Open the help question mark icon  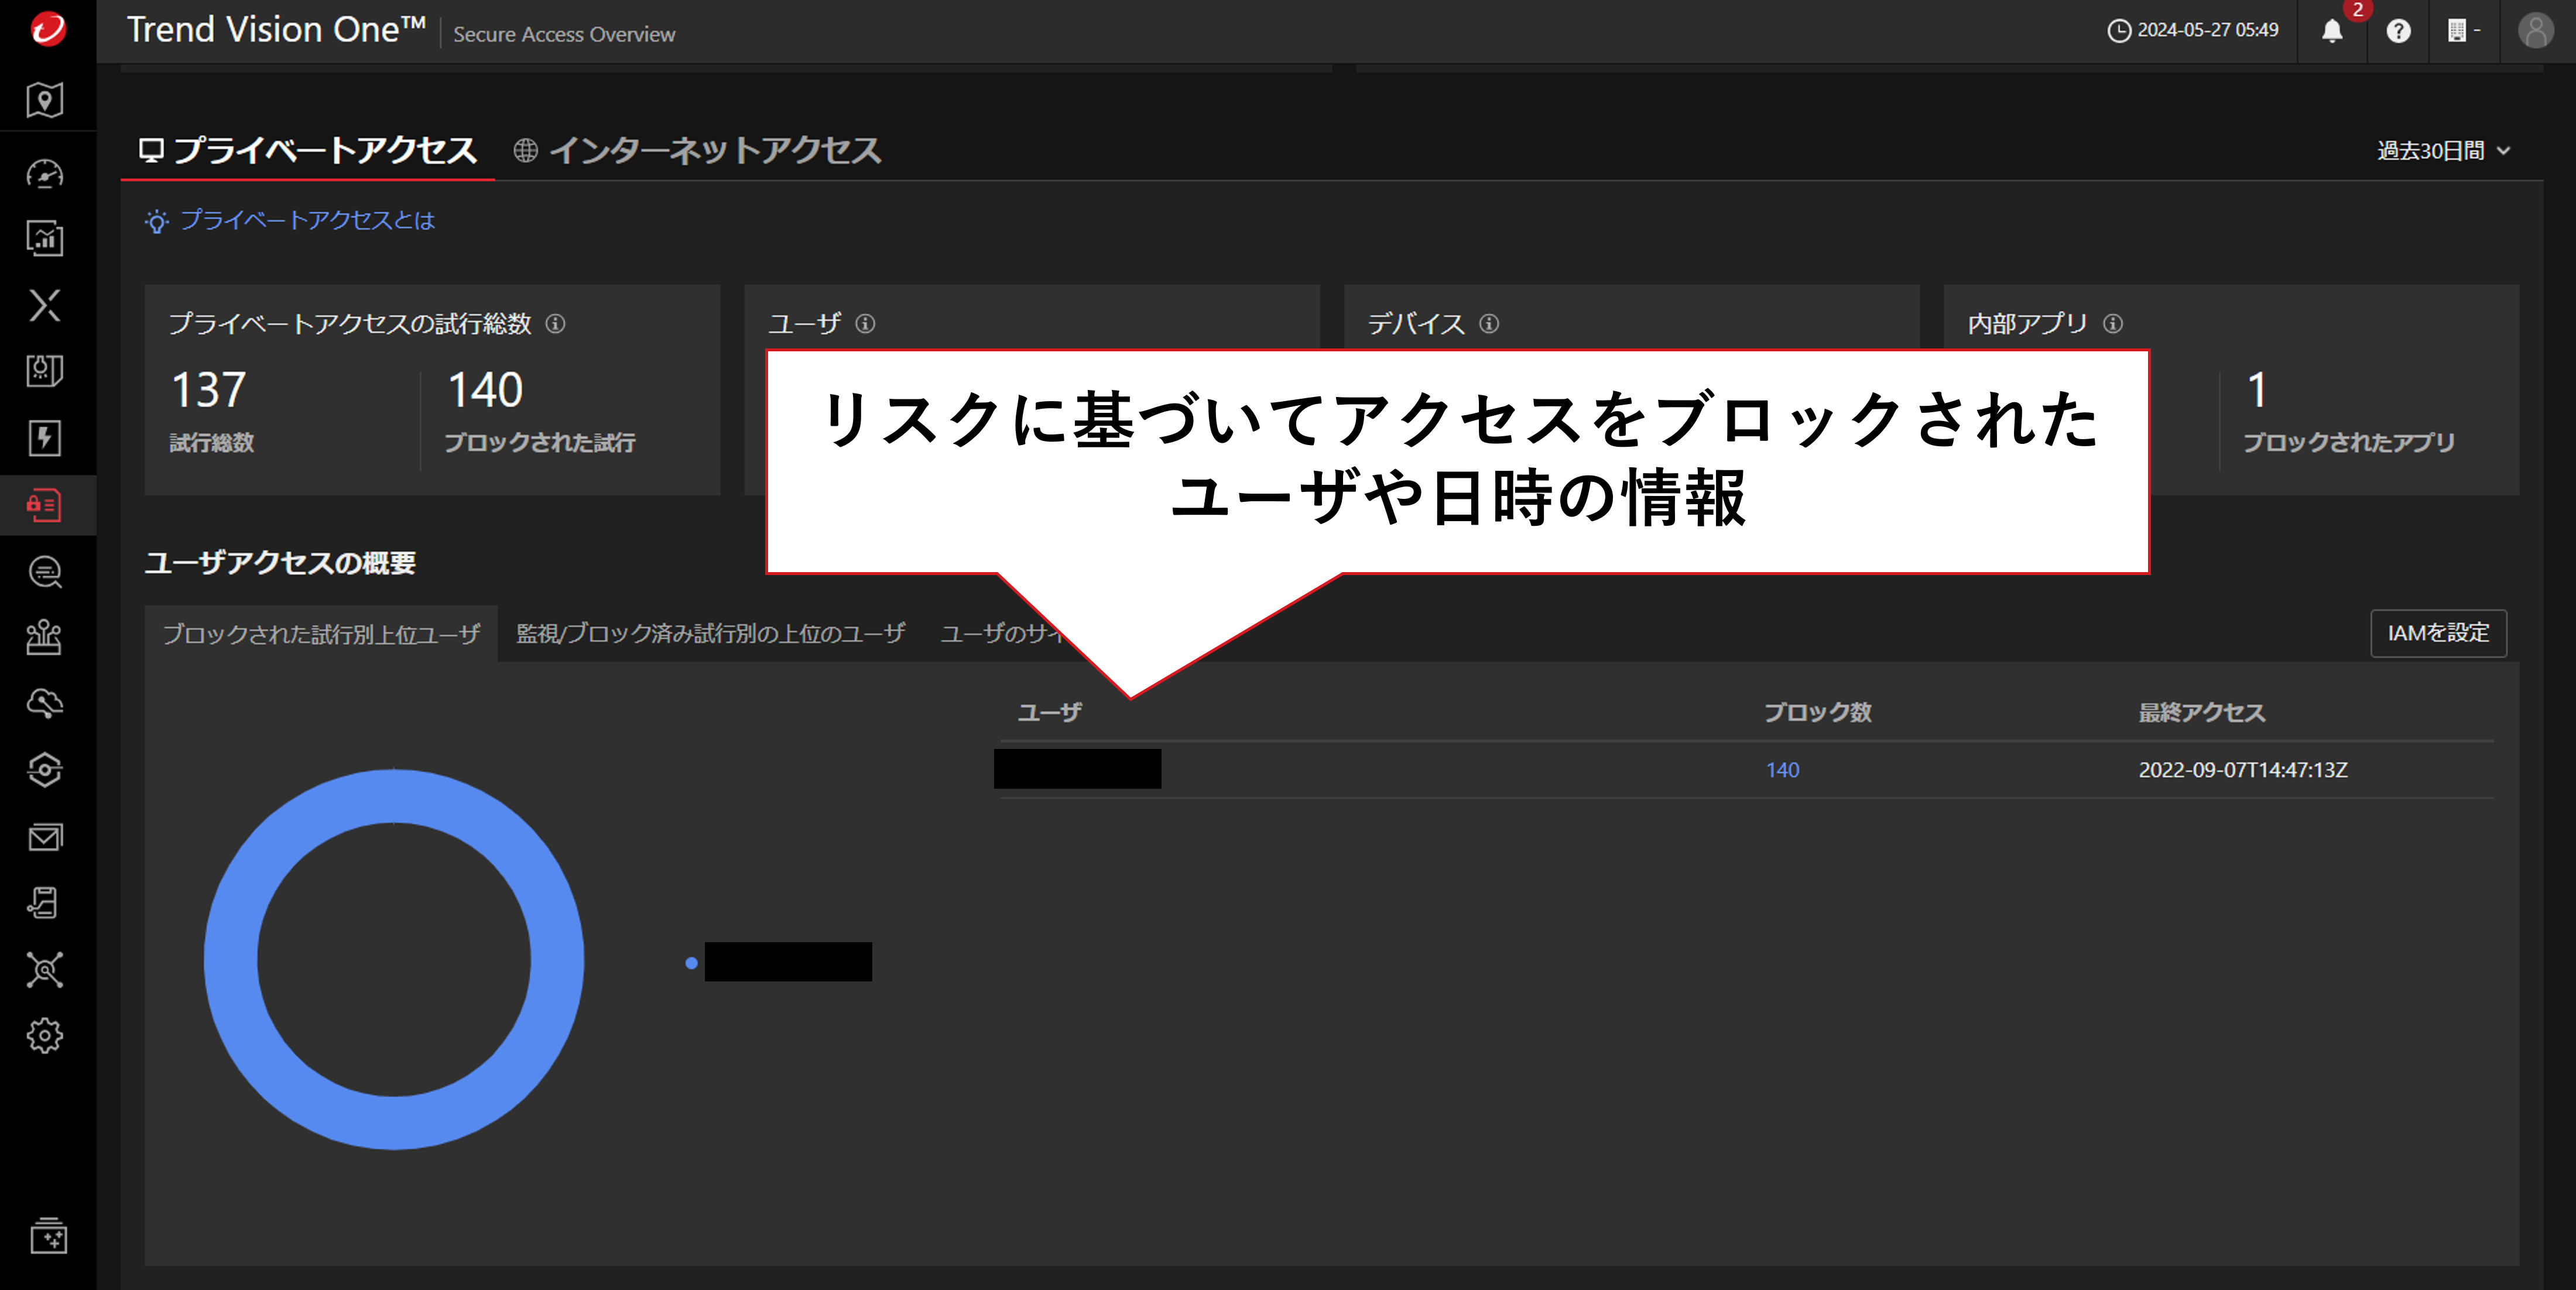tap(2398, 31)
